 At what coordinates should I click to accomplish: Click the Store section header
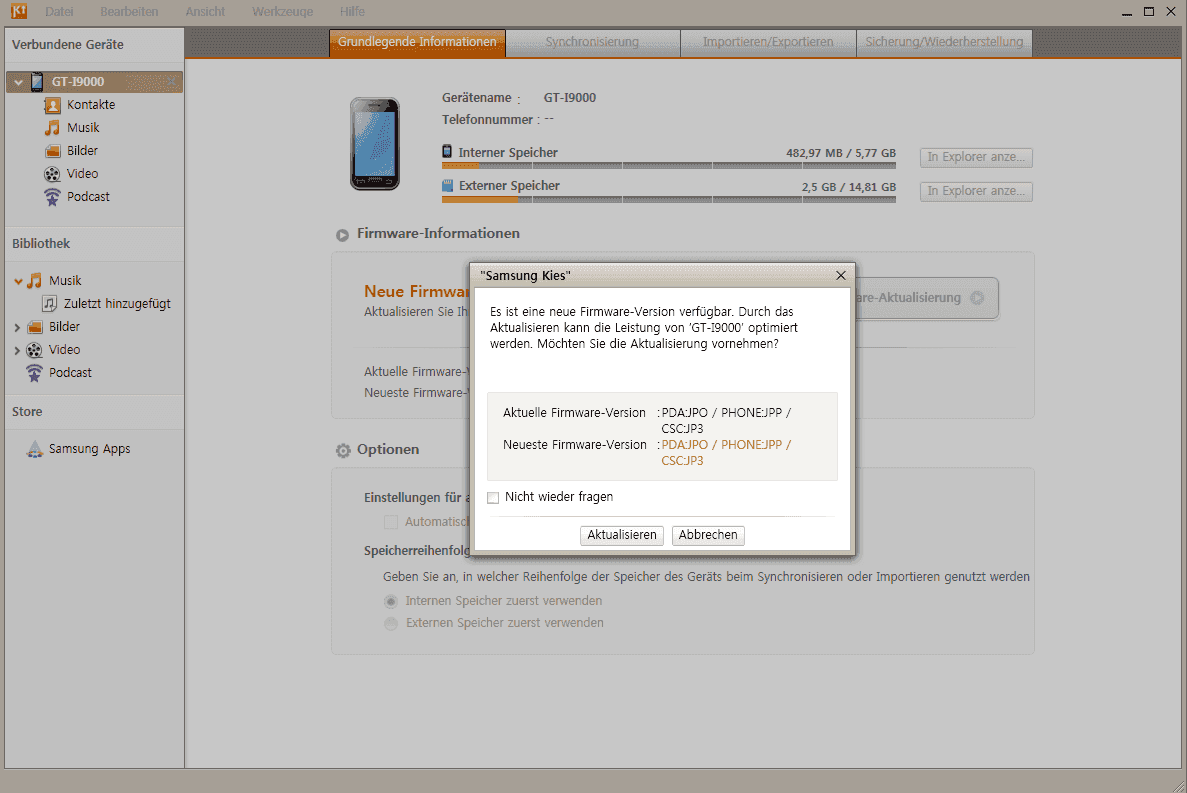pos(27,412)
